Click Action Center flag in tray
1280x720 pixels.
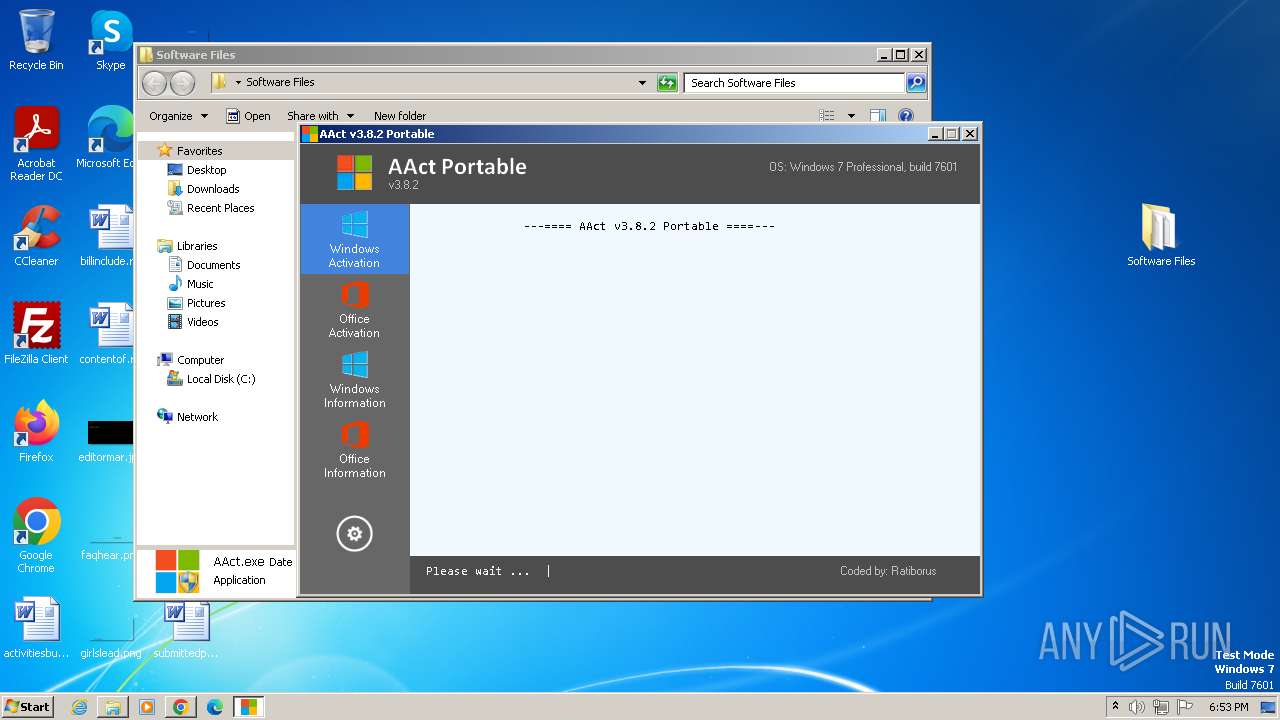point(1185,707)
